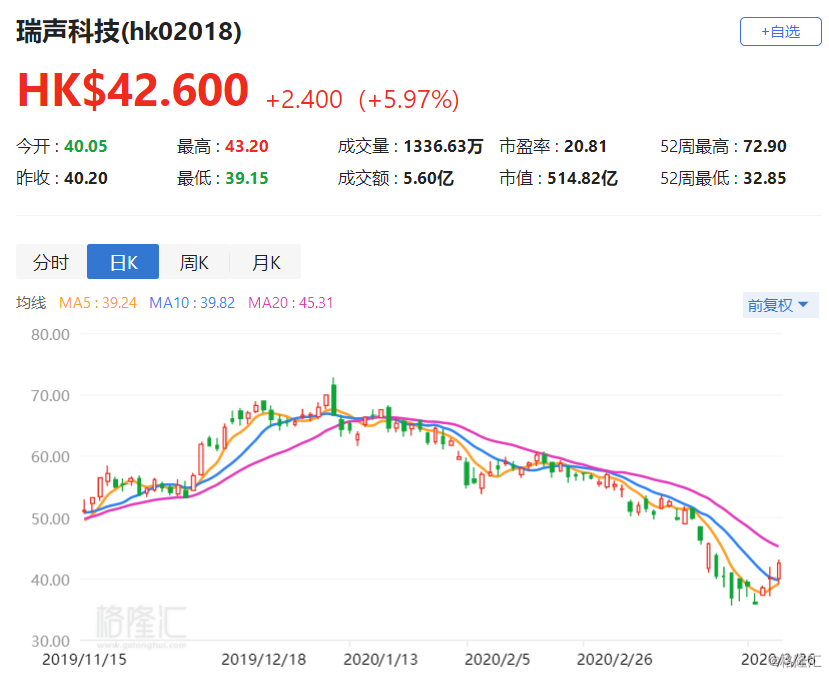
Task: Click the P/E ratio value 20.81
Action: [x=585, y=146]
